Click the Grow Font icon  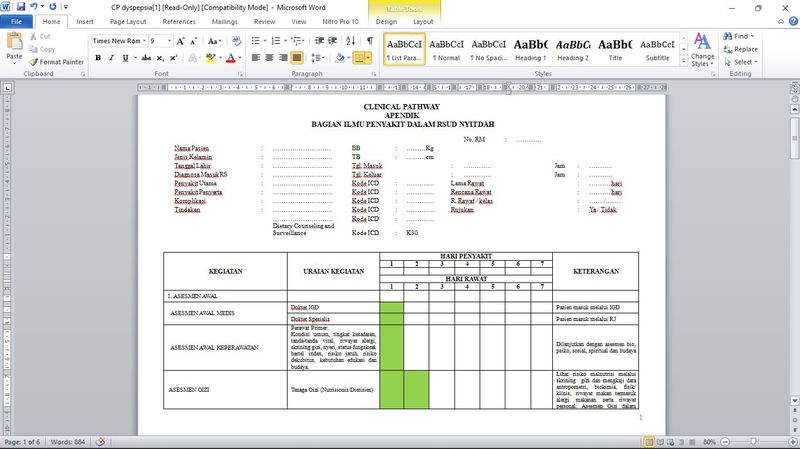pos(181,41)
